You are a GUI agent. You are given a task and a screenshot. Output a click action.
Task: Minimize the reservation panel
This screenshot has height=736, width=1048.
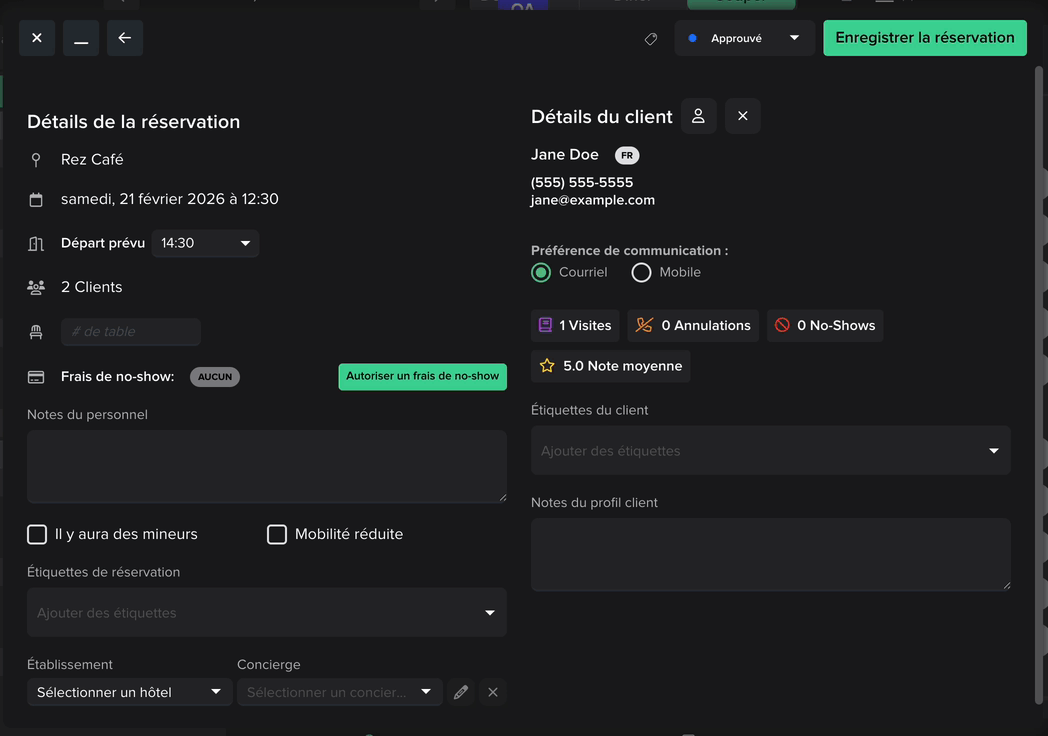[81, 38]
